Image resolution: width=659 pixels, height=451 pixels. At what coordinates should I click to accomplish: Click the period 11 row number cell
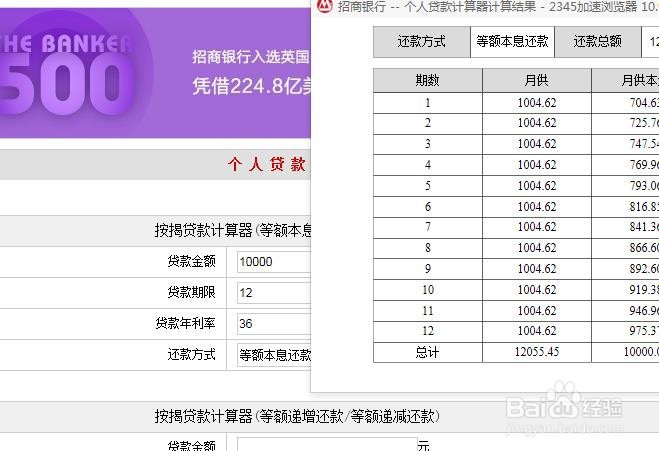tap(427, 311)
